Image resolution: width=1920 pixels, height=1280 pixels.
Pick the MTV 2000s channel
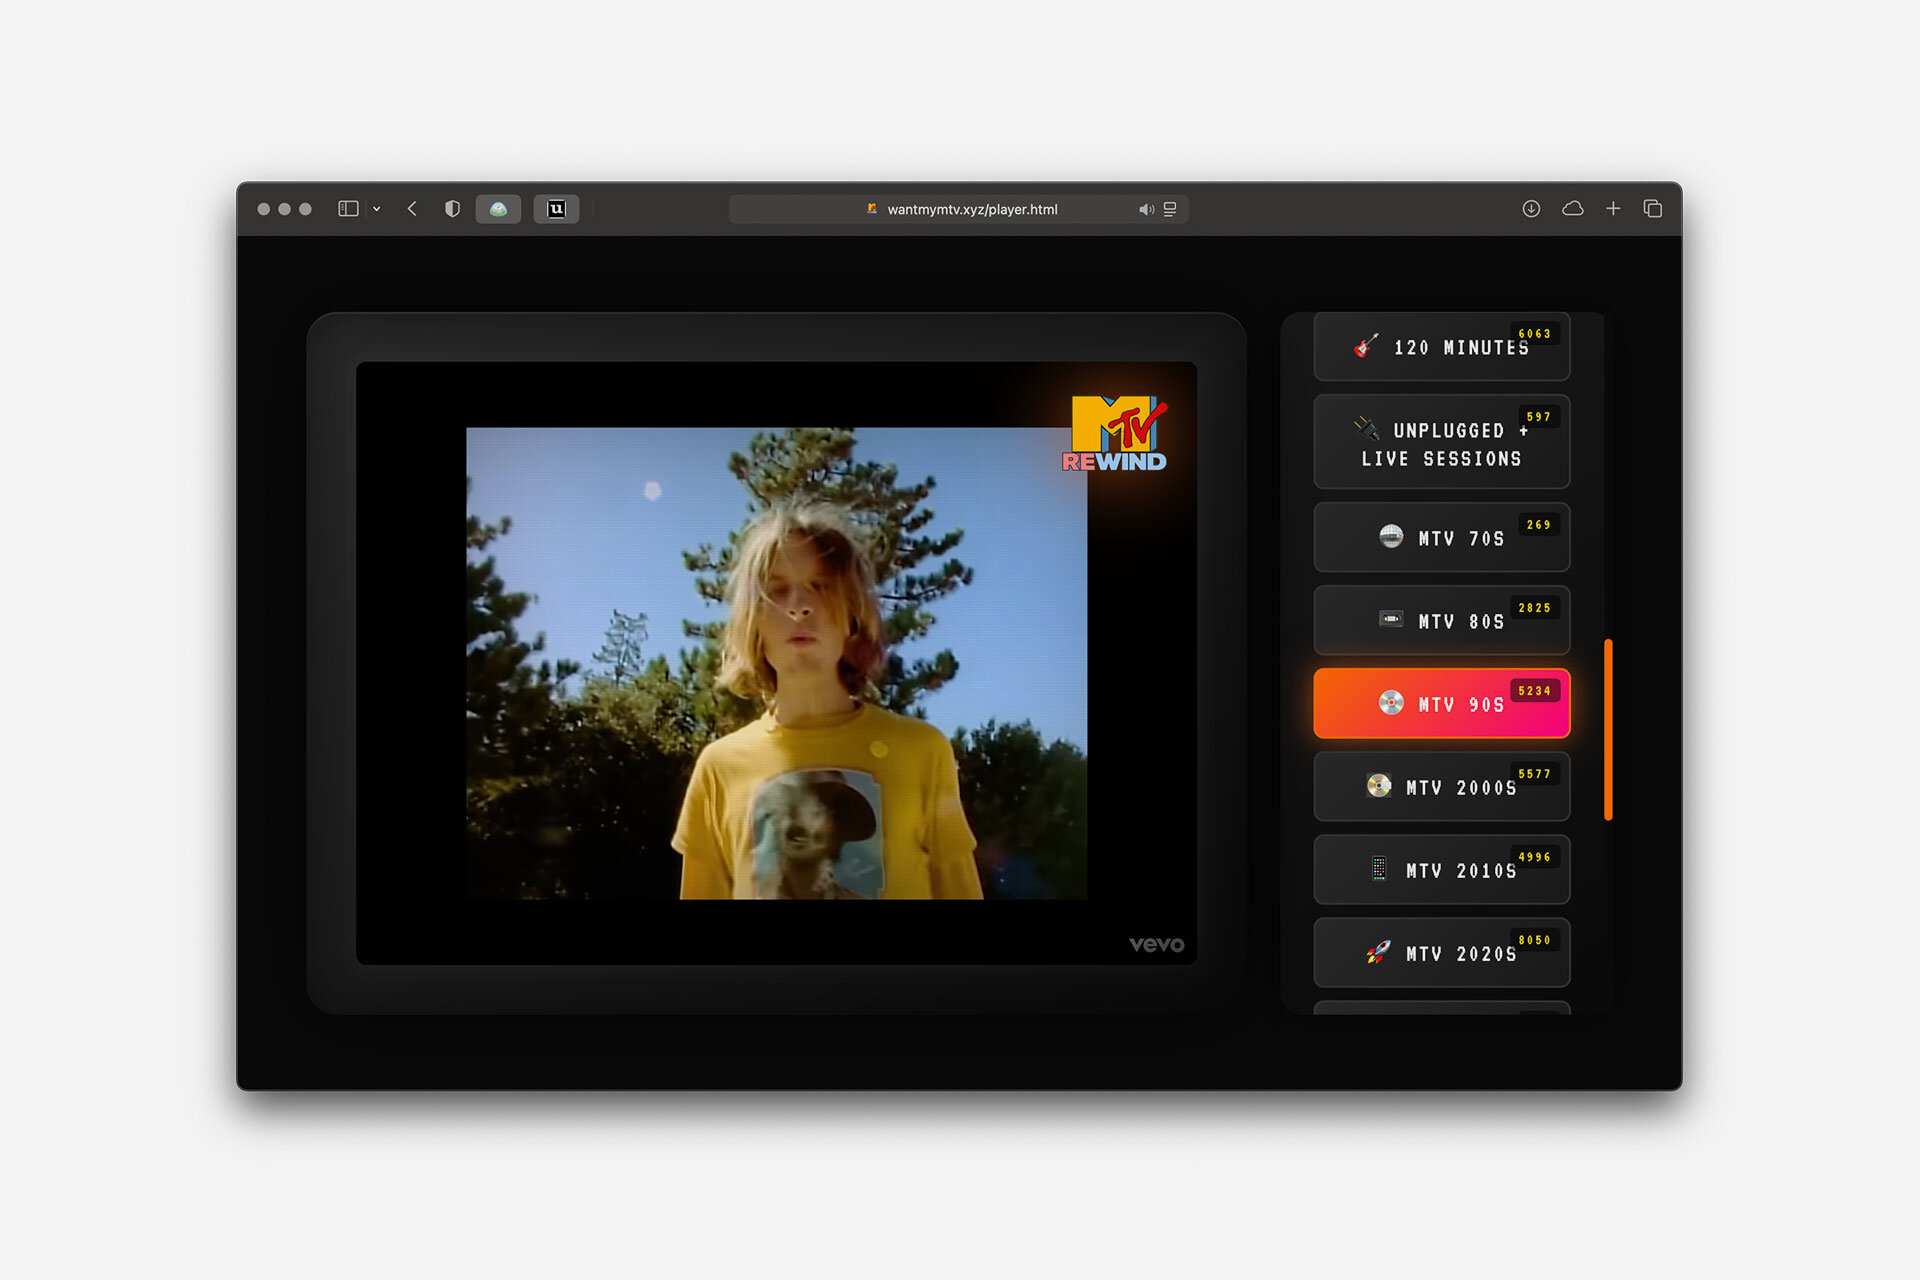1441,787
